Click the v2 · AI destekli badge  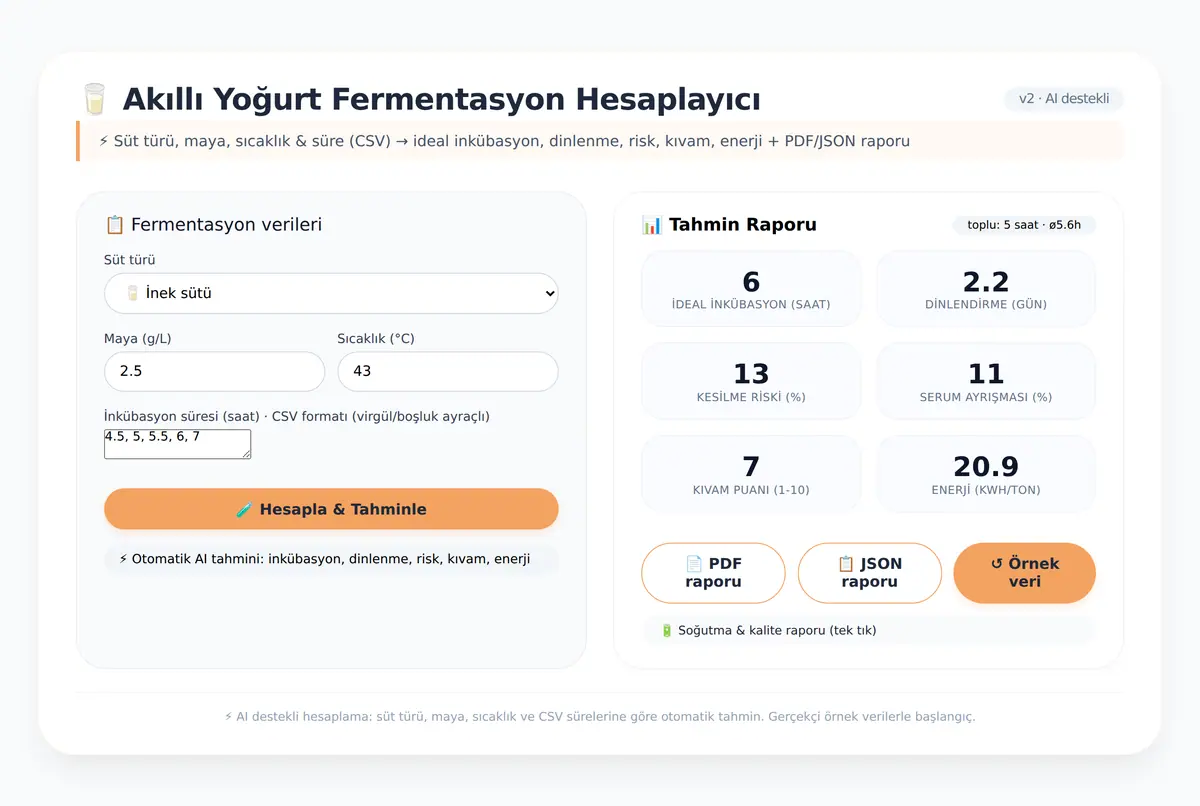[1064, 99]
